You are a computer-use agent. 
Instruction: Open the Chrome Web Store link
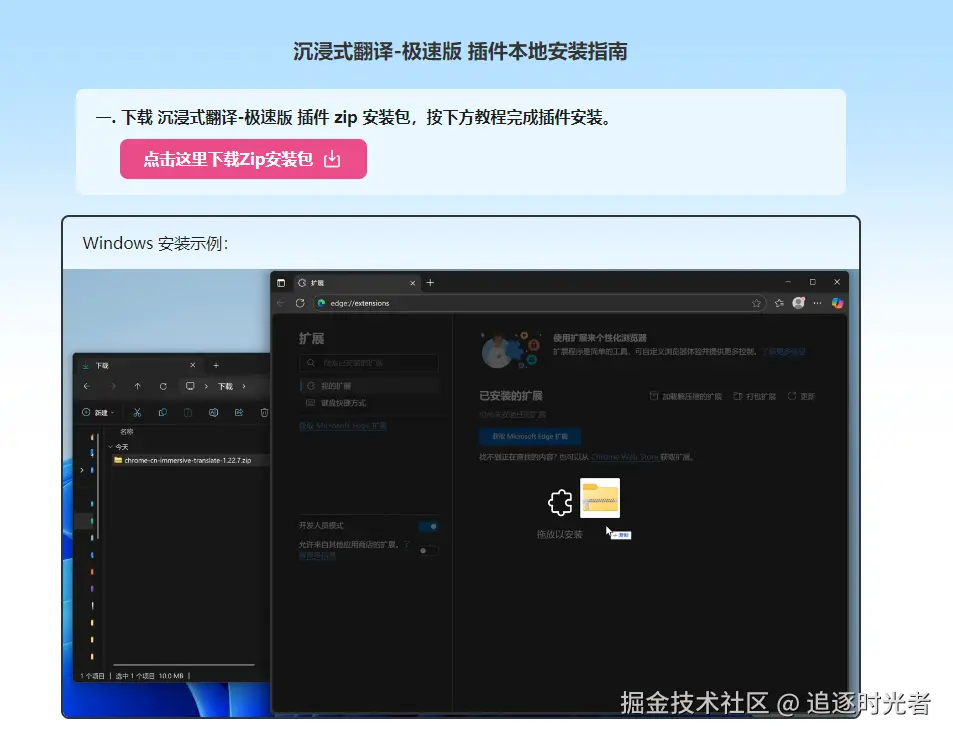624,457
